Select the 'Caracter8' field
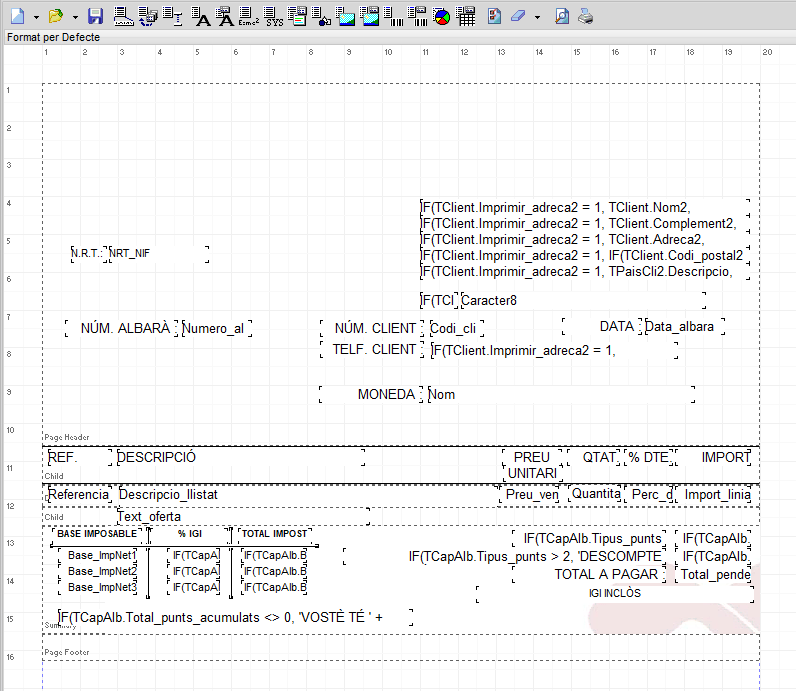 pos(583,301)
